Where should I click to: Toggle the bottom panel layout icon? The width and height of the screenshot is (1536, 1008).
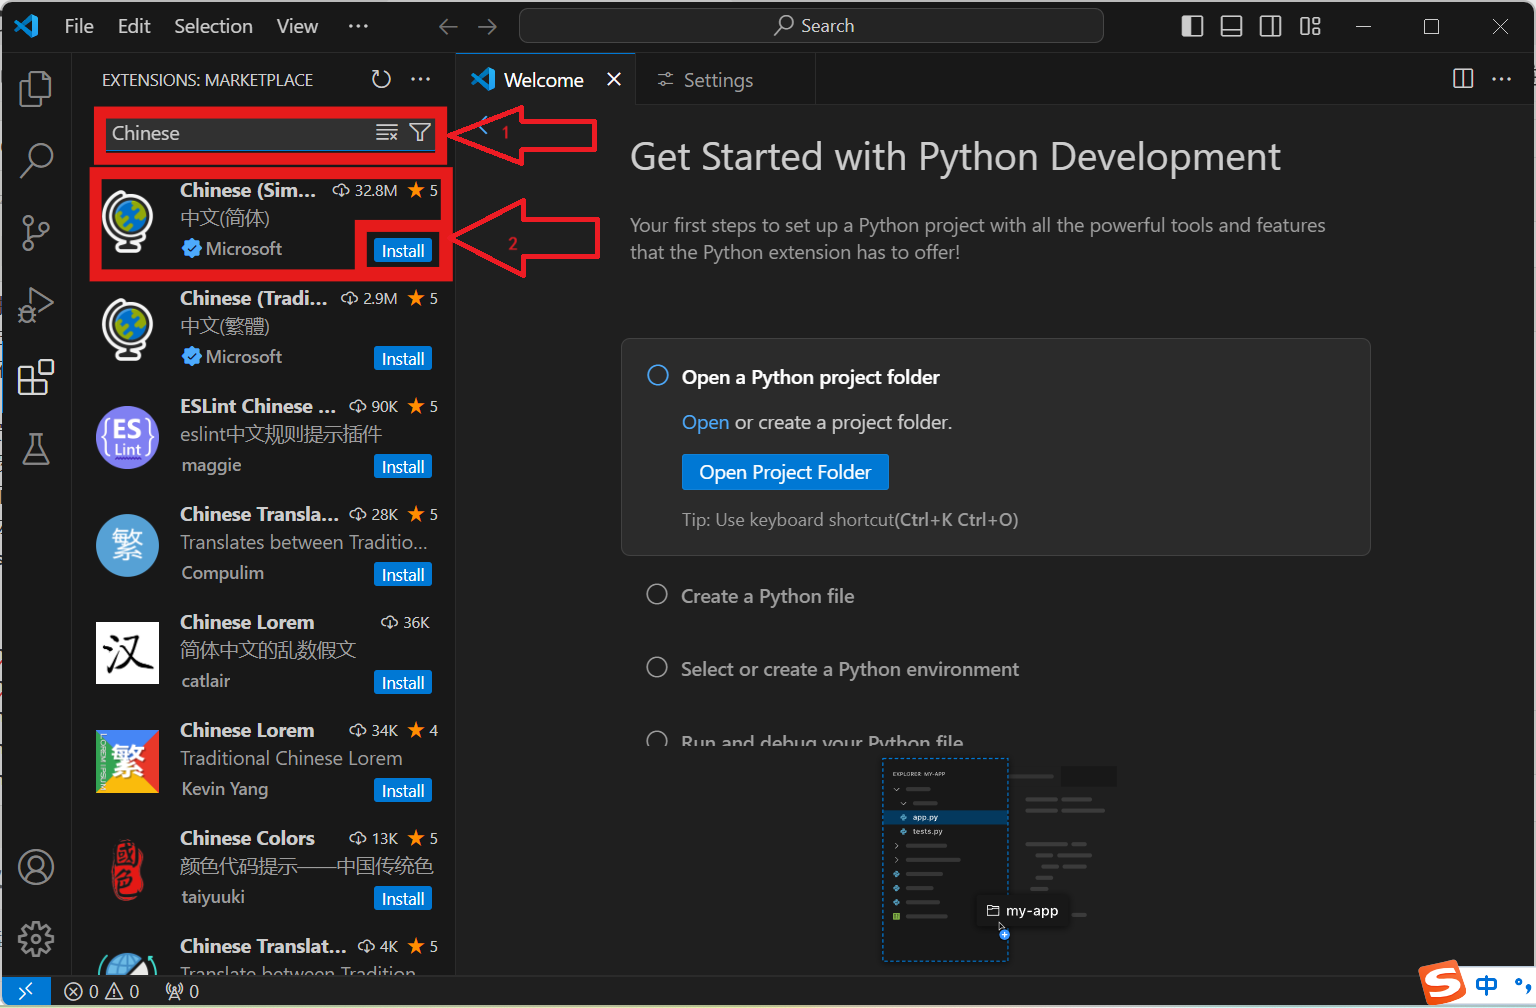click(x=1231, y=26)
